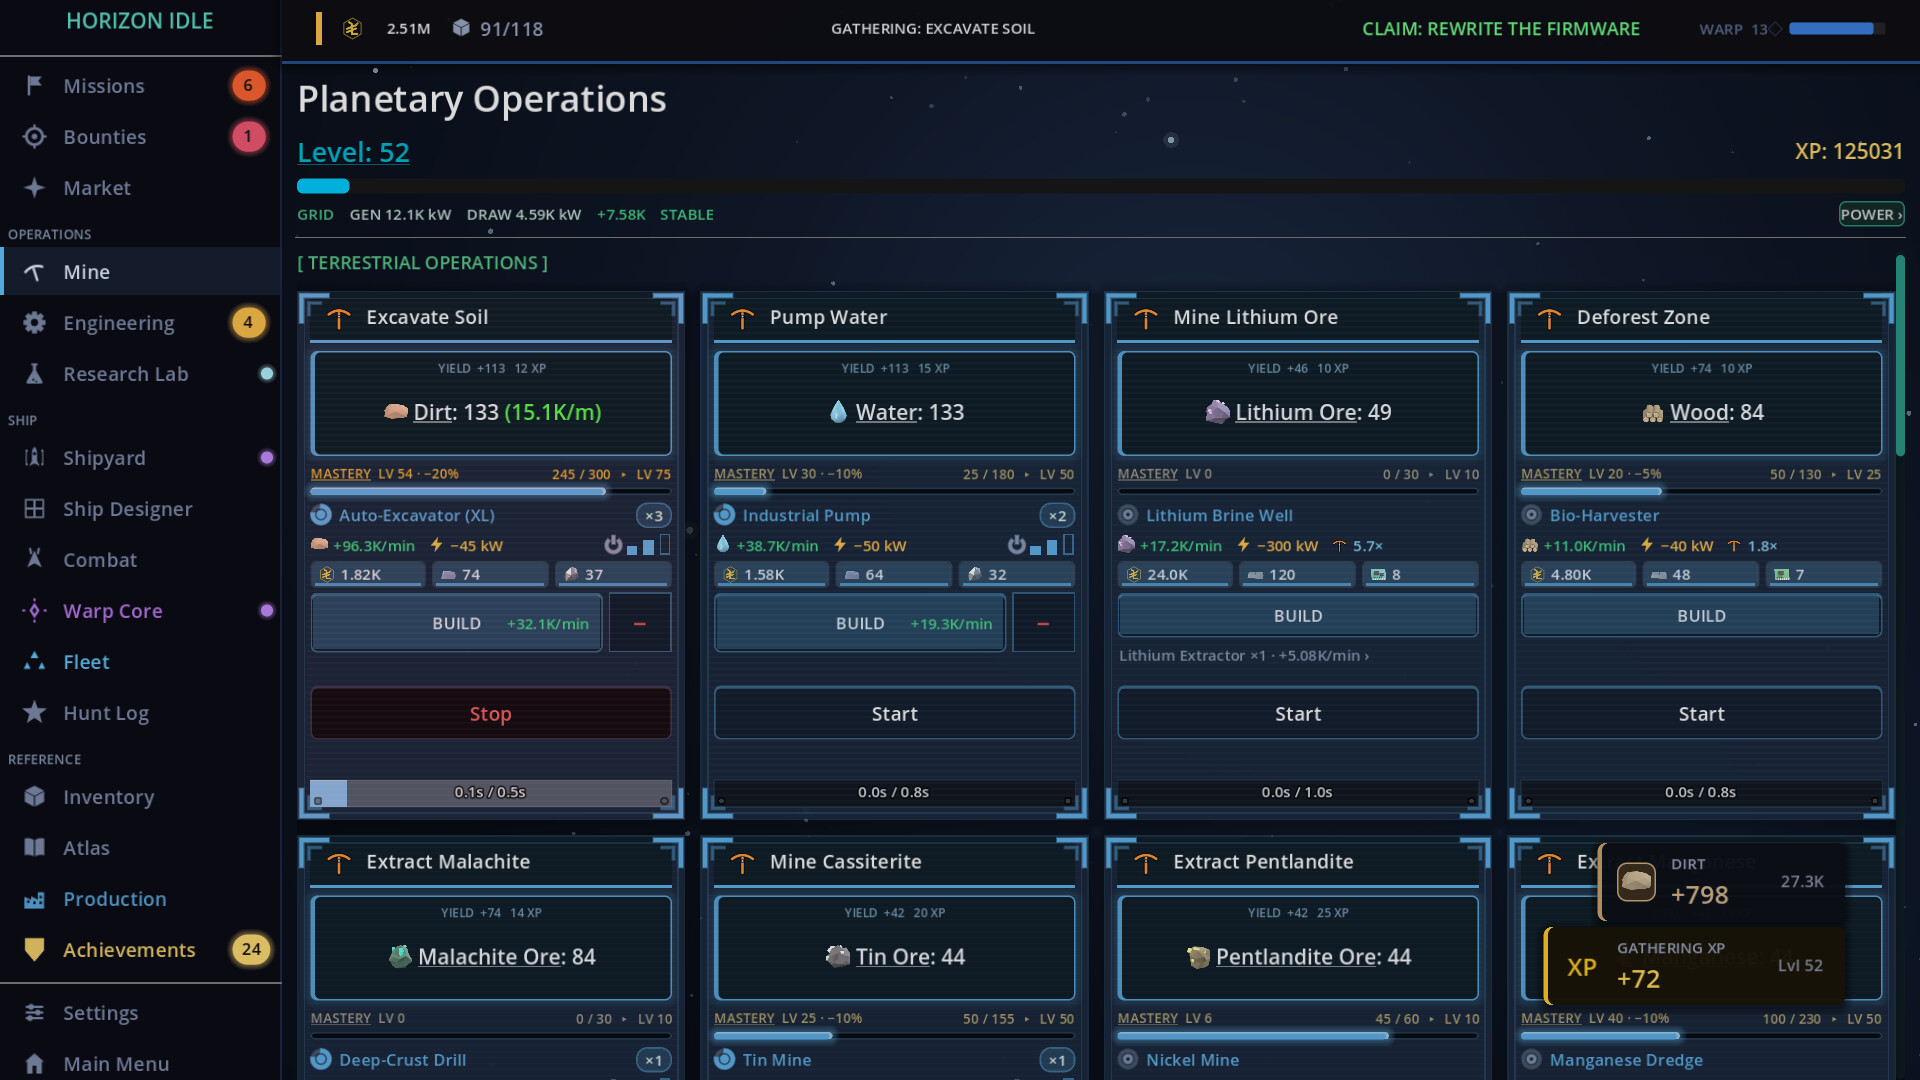The height and width of the screenshot is (1080, 1920).
Task: Select the Mine tab in Operations
Action: pos(140,272)
